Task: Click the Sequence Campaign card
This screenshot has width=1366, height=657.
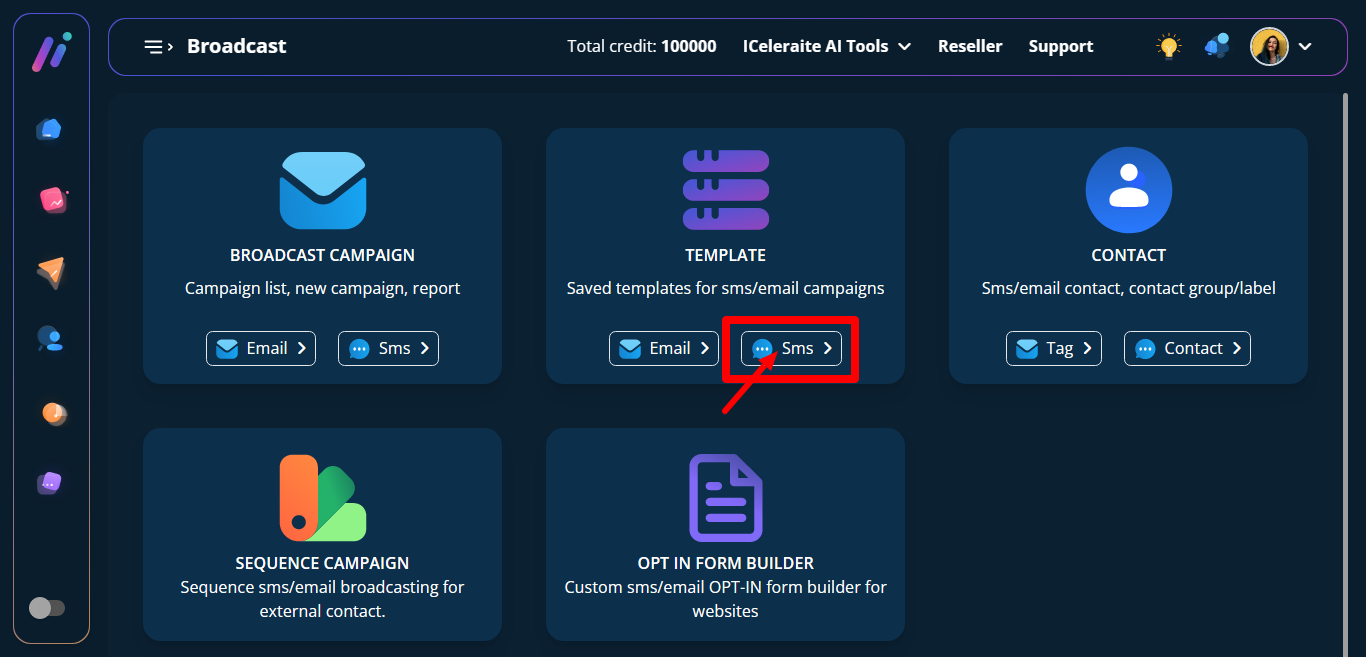Action: tap(322, 534)
